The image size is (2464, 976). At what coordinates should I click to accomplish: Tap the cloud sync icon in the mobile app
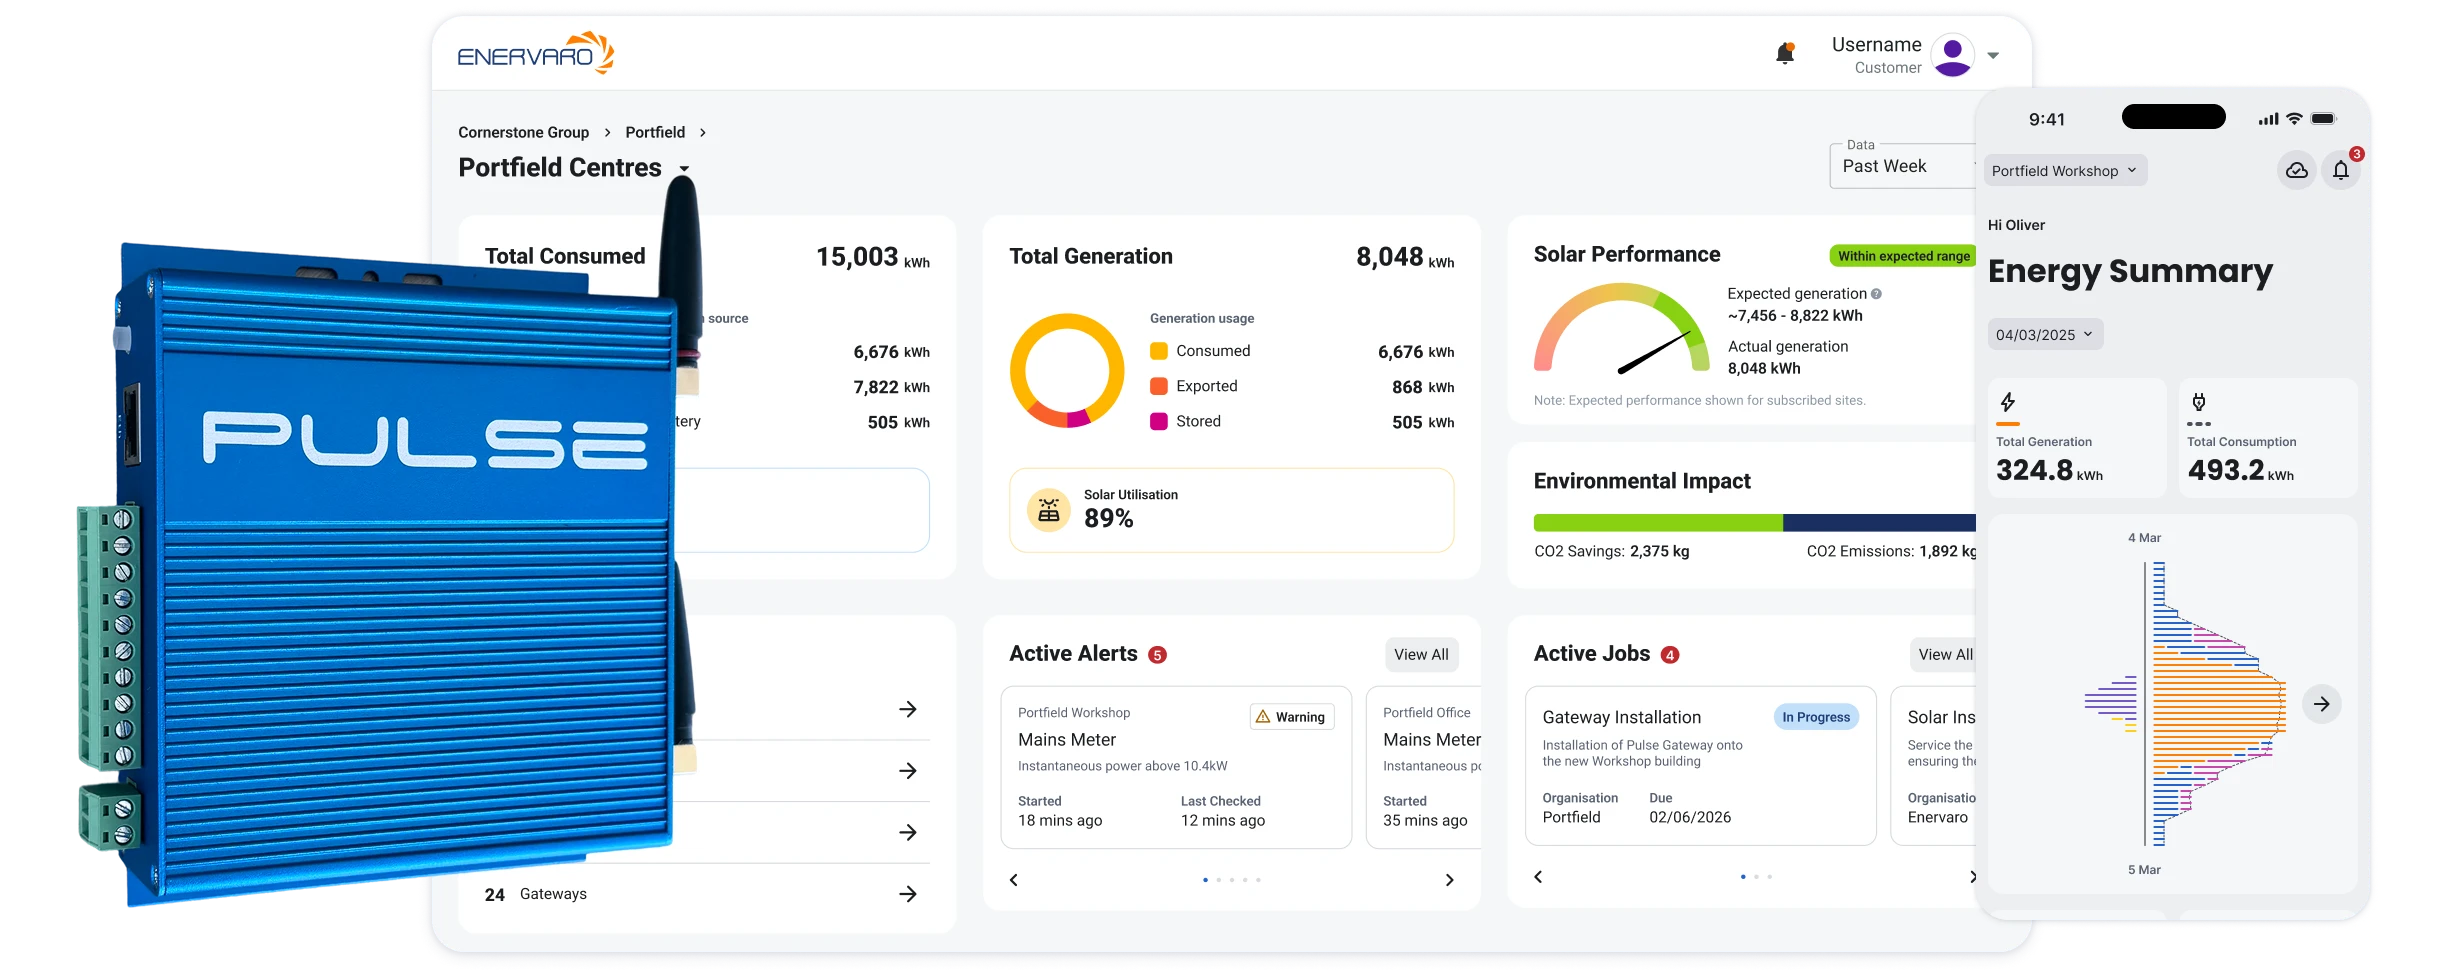2295,170
